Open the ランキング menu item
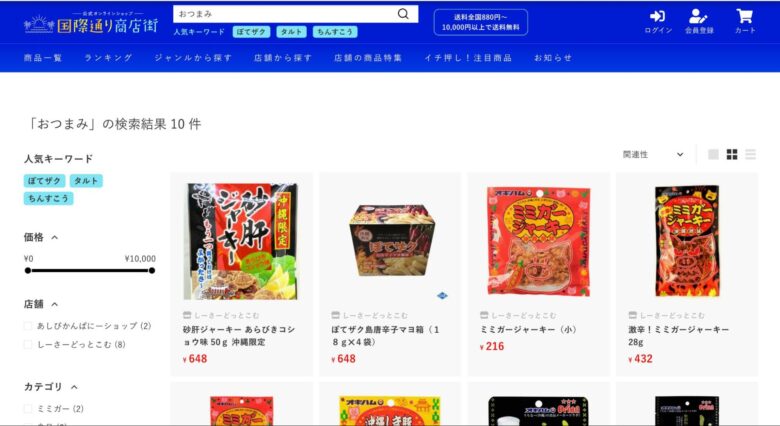780x426 pixels. 108,58
